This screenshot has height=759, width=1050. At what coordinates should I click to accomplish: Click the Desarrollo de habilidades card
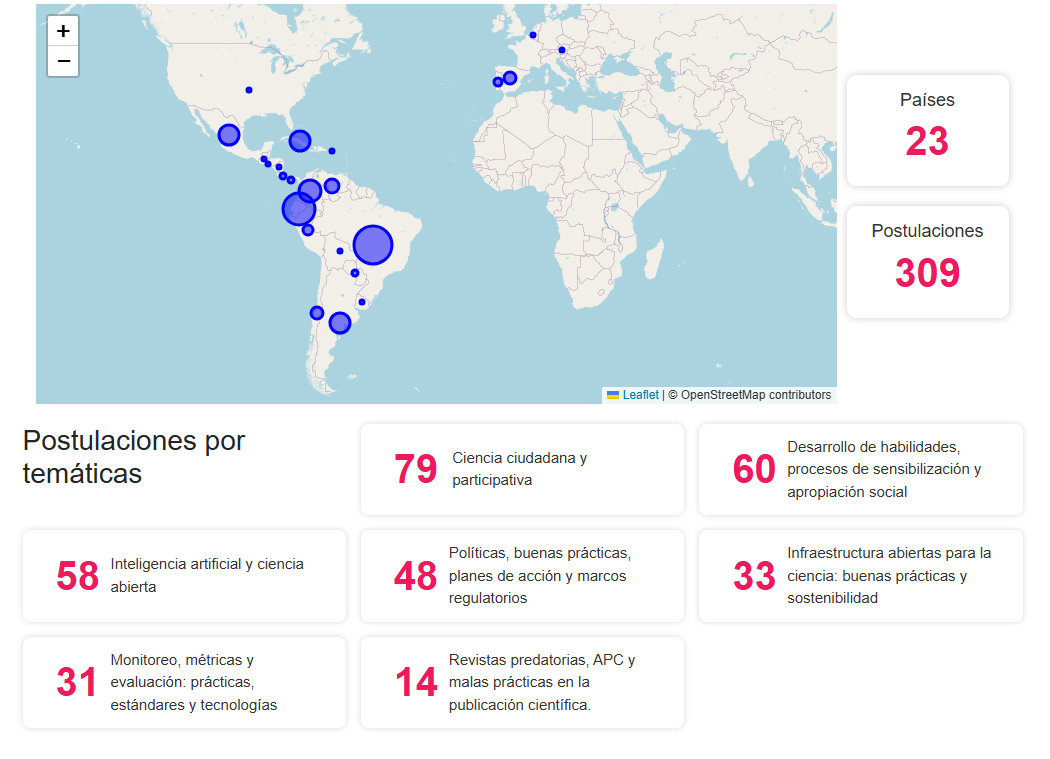click(x=860, y=469)
